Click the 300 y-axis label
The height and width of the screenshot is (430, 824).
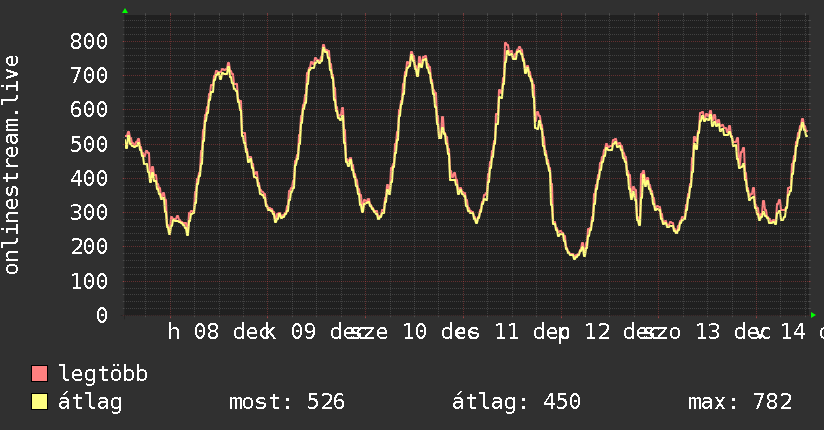coord(89,212)
